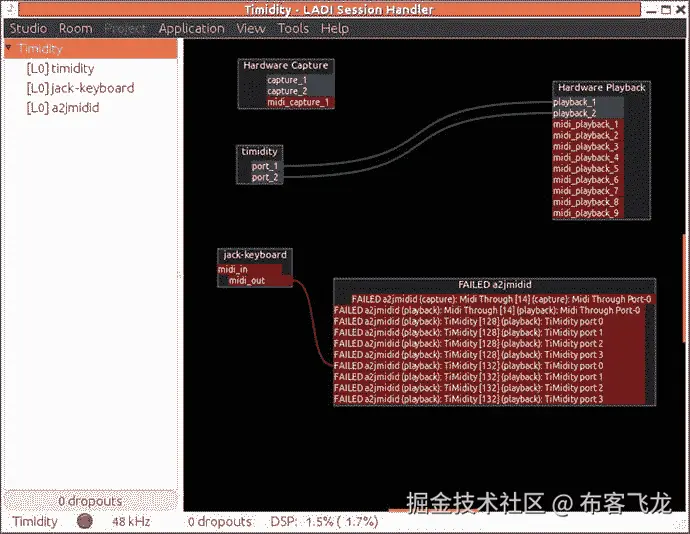The height and width of the screenshot is (534, 690).
Task: Click the midi_playback_8 port
Action: (588, 202)
